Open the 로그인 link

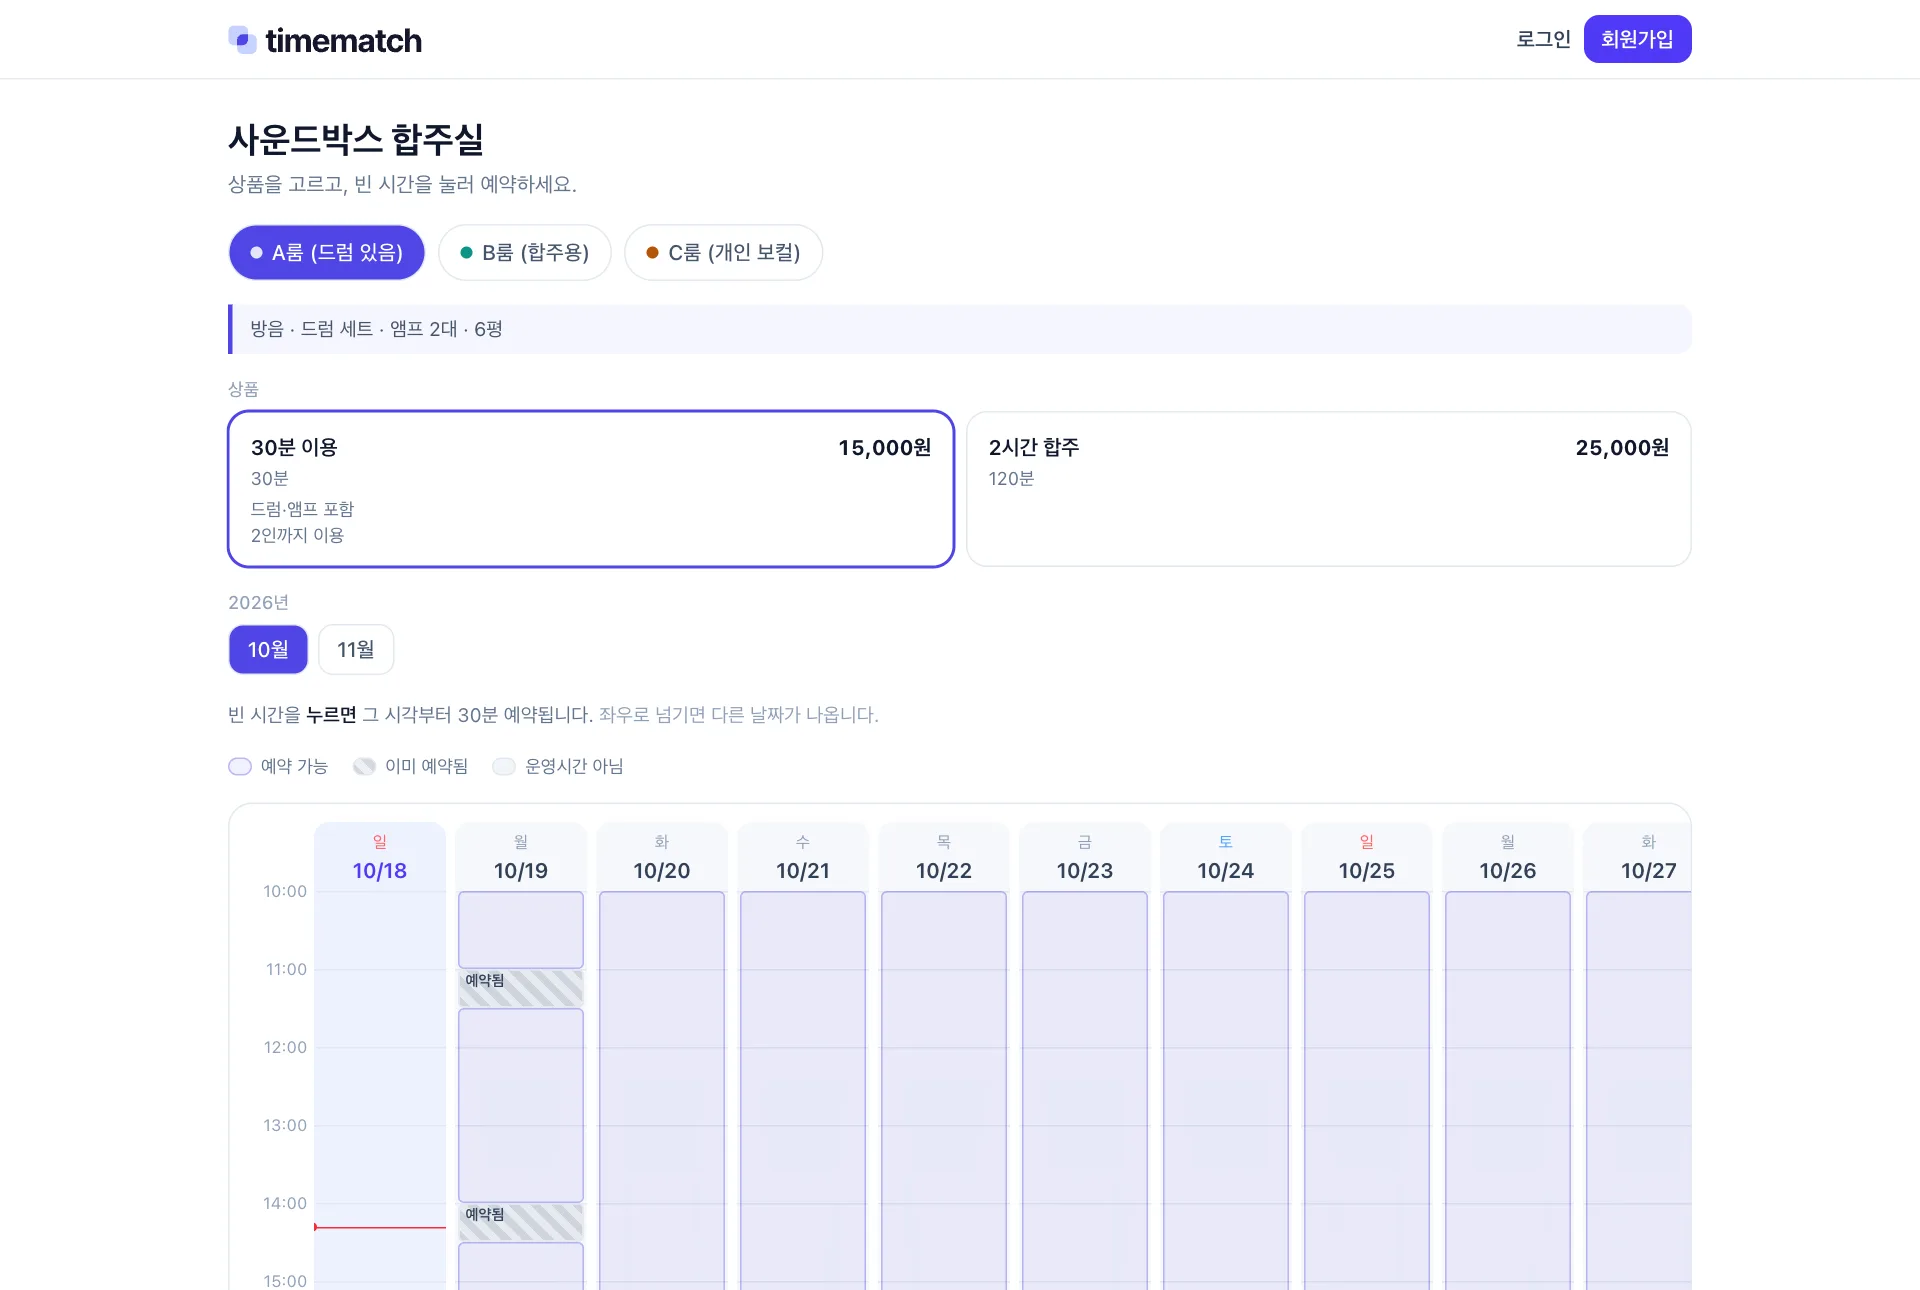point(1543,39)
